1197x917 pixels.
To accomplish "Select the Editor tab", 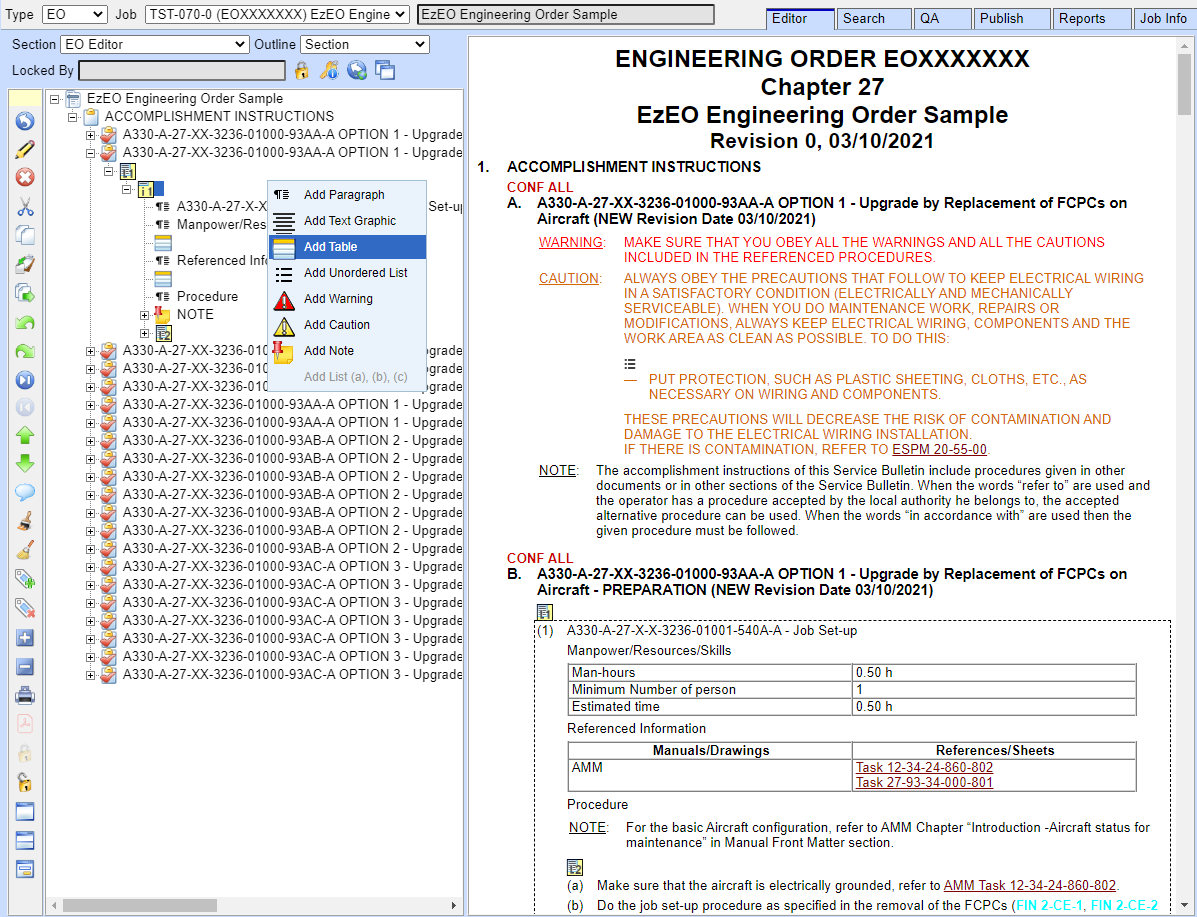I will 800,18.
